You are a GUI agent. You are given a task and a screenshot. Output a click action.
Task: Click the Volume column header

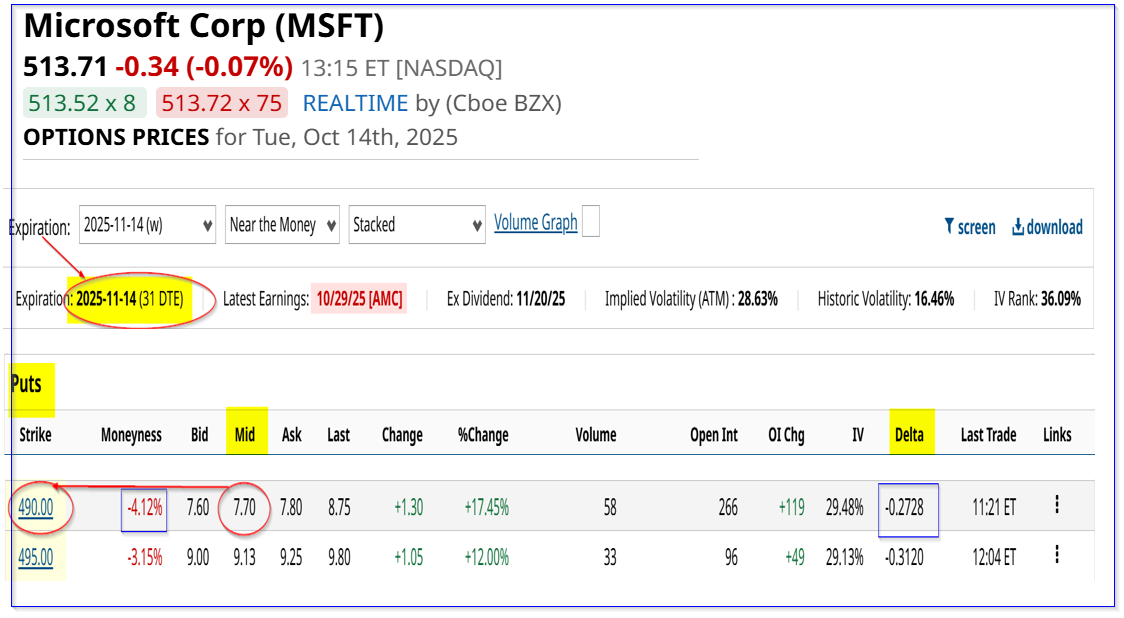595,435
